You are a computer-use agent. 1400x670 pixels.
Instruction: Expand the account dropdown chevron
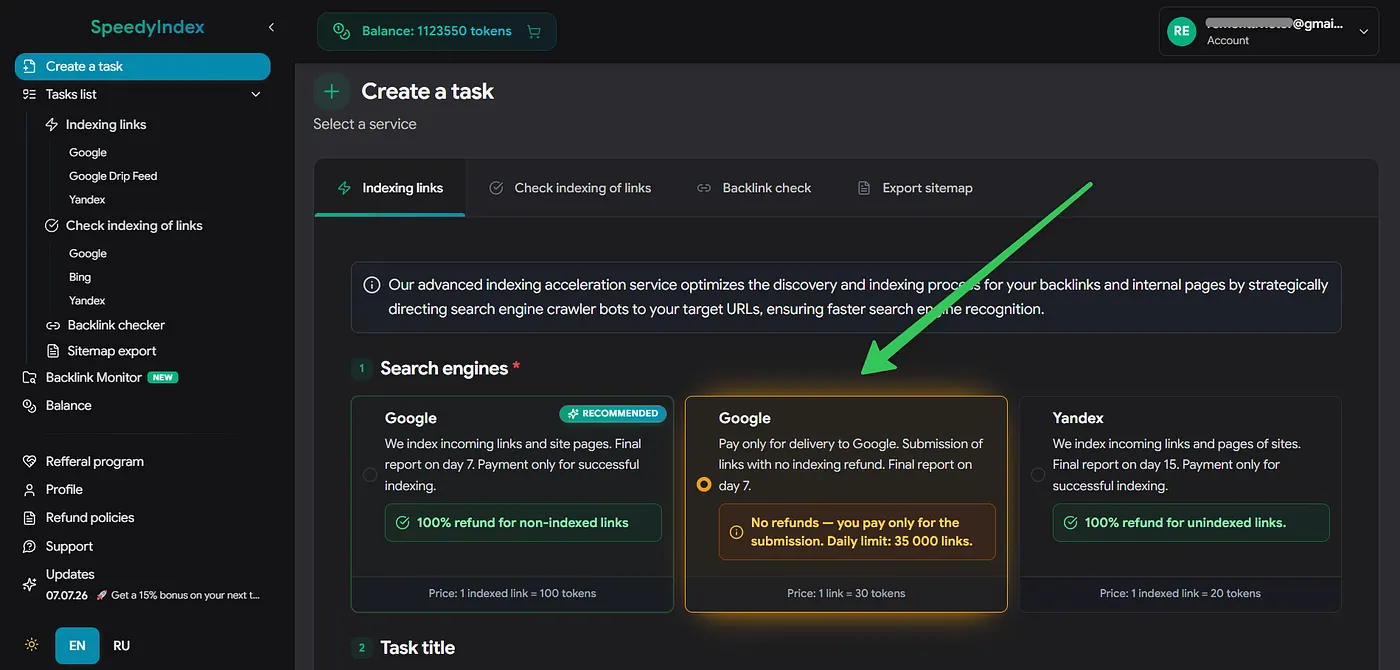[1363, 32]
